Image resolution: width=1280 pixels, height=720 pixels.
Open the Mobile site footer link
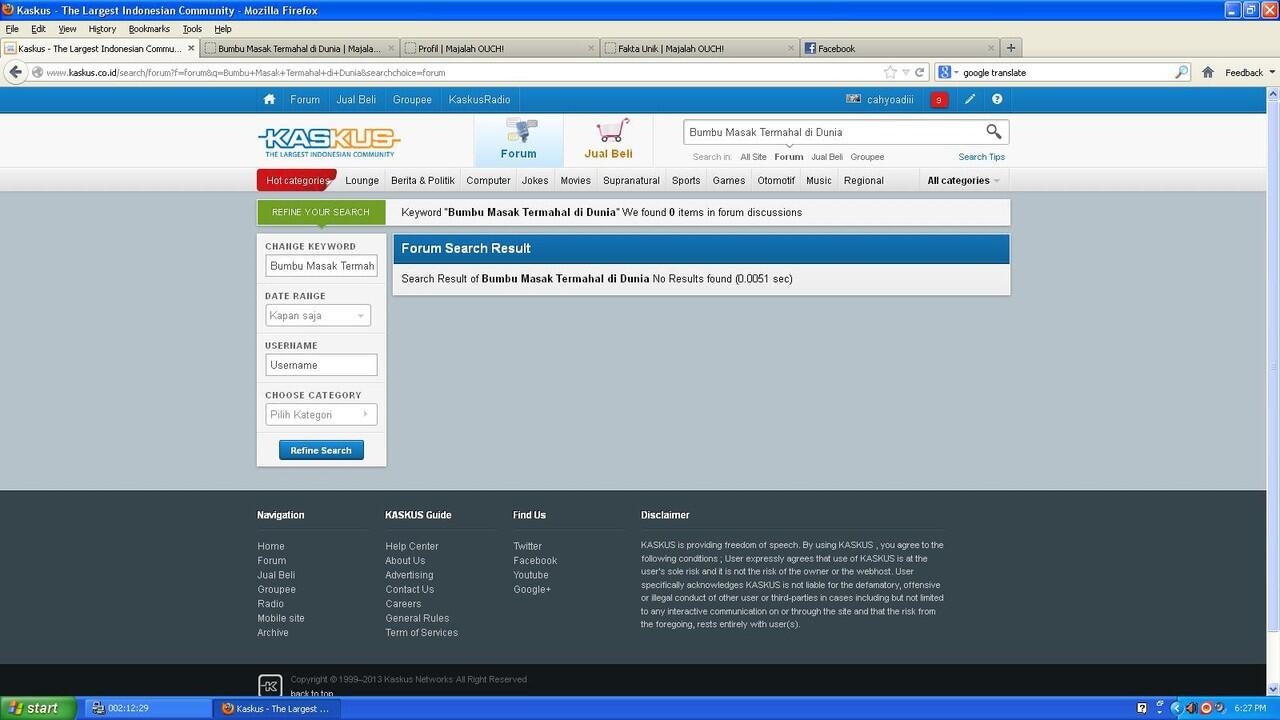281,618
